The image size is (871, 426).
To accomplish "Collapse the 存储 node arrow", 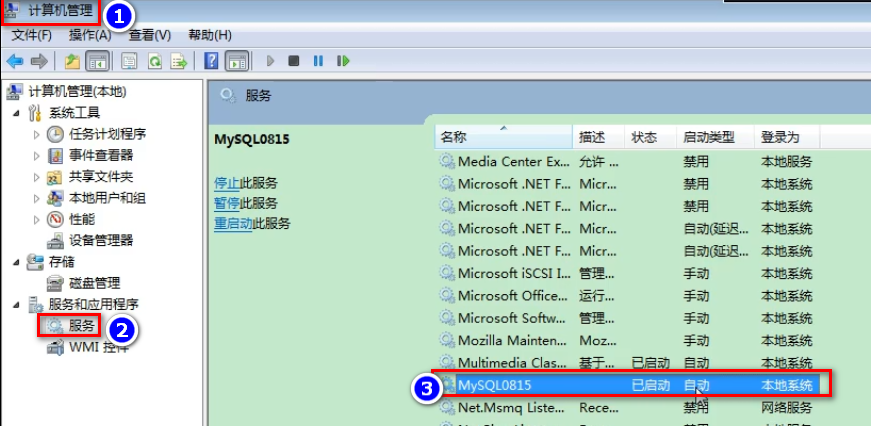I will pos(16,262).
